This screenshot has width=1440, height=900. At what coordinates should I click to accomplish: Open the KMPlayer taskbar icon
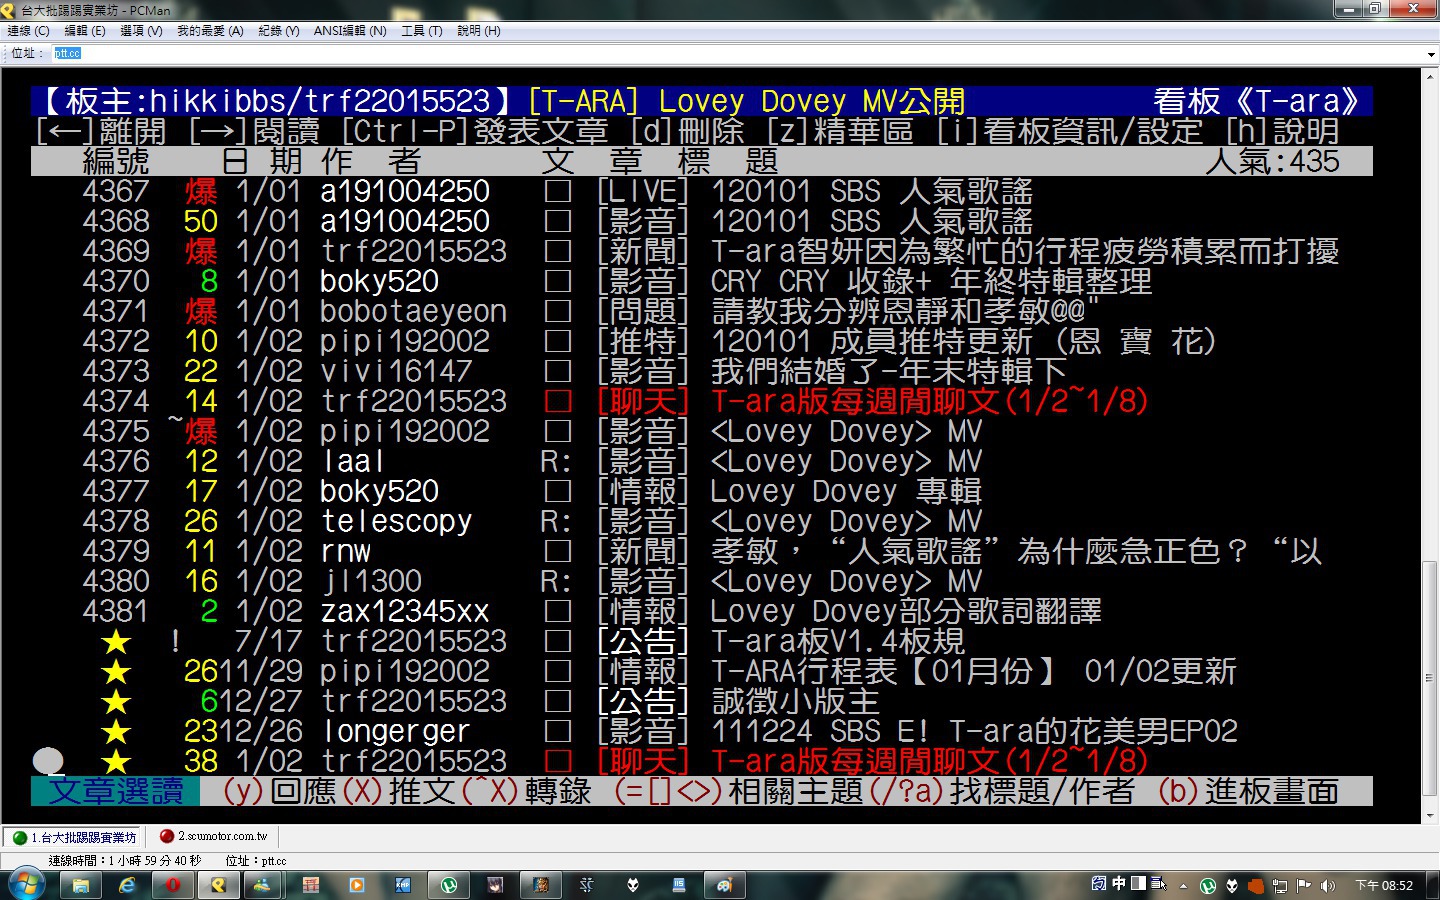pos(403,885)
